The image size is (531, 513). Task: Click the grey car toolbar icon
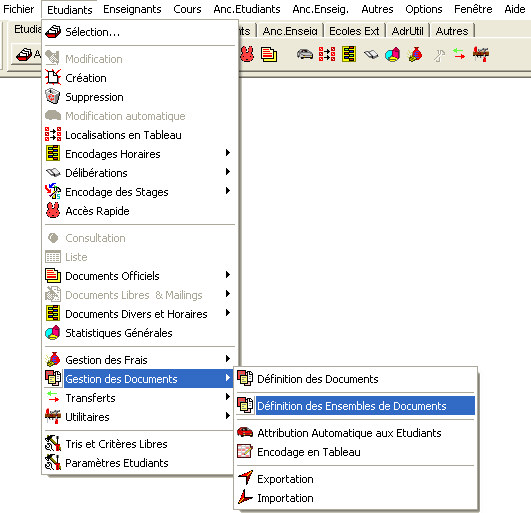click(x=305, y=54)
